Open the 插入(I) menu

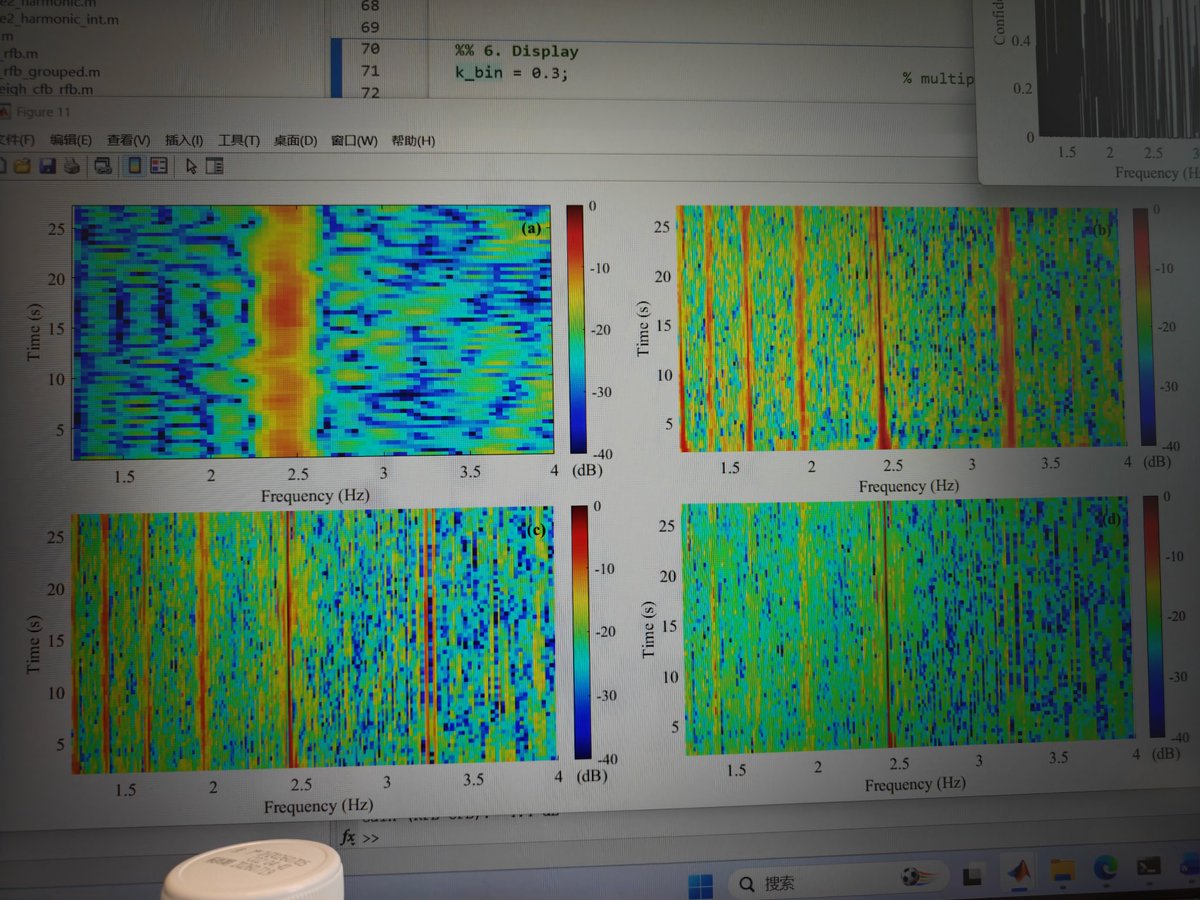(x=183, y=141)
